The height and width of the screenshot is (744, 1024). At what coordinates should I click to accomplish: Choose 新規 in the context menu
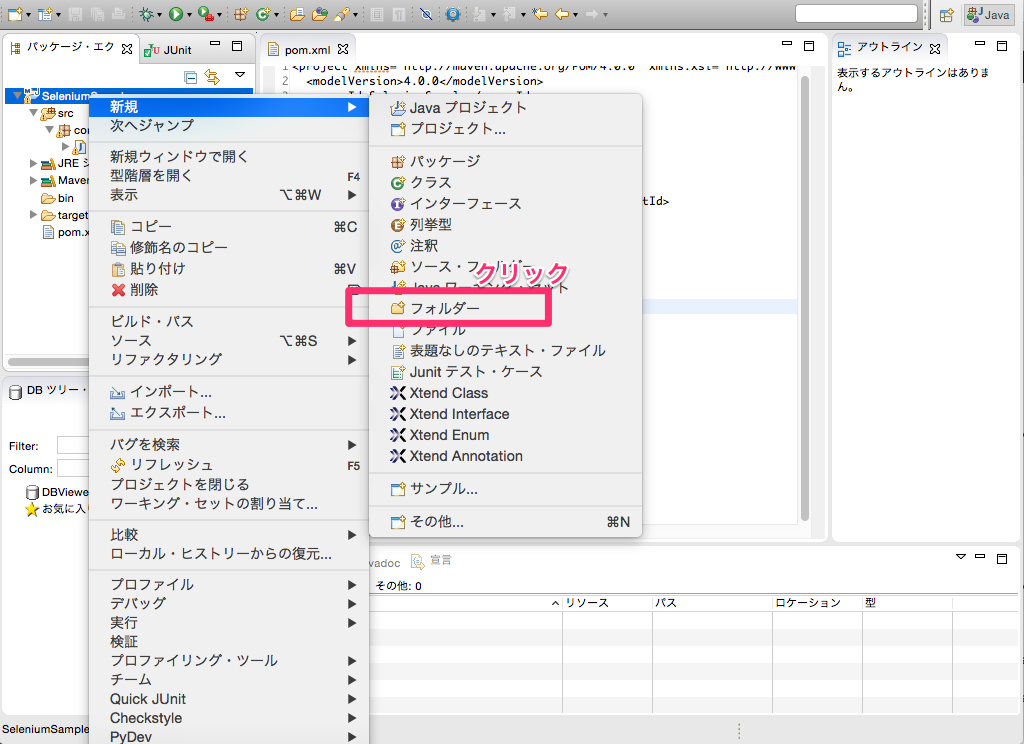(x=229, y=106)
